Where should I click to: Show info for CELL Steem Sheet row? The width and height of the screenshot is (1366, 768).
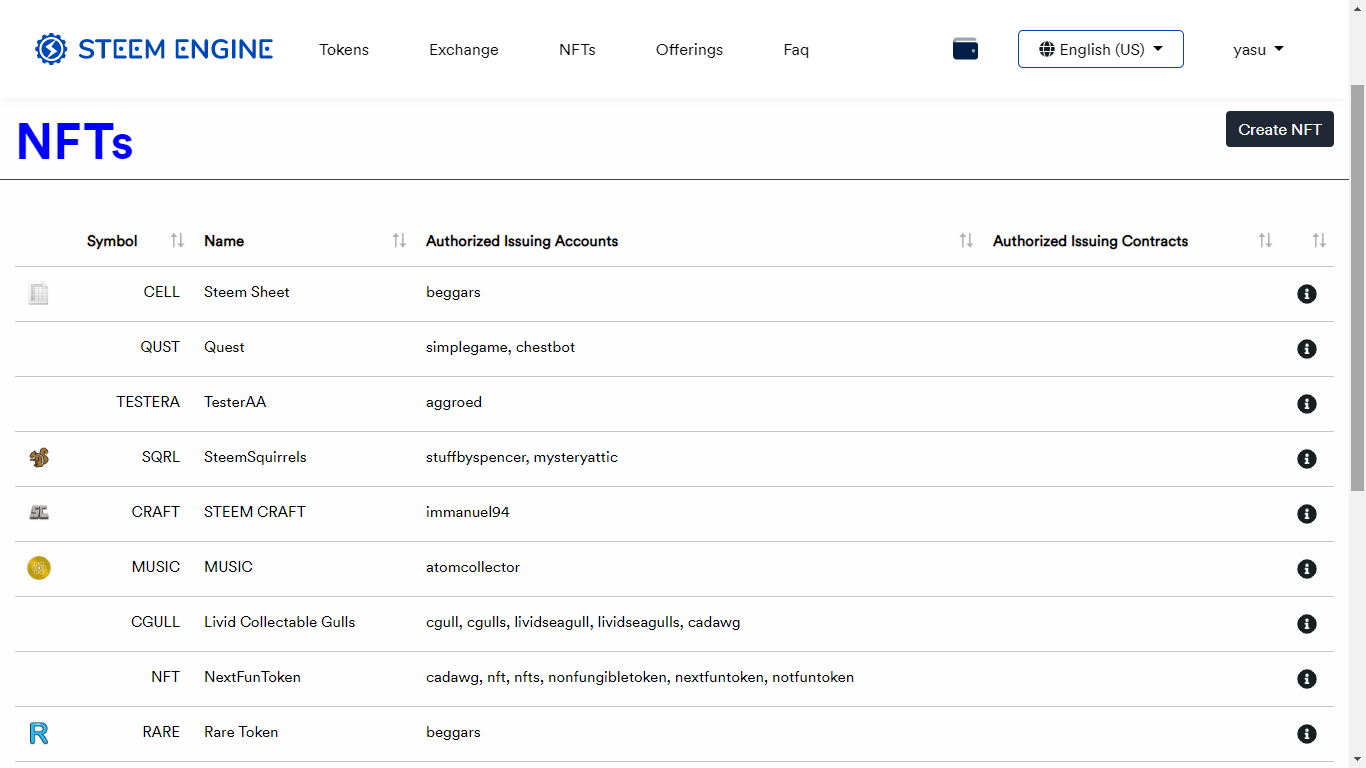click(1306, 294)
